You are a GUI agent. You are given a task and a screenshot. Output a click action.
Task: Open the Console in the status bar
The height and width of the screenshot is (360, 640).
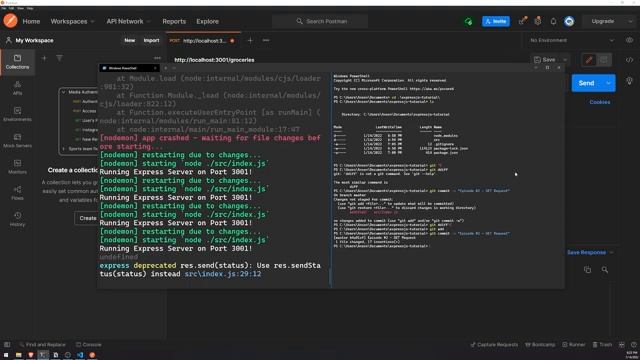point(89,344)
